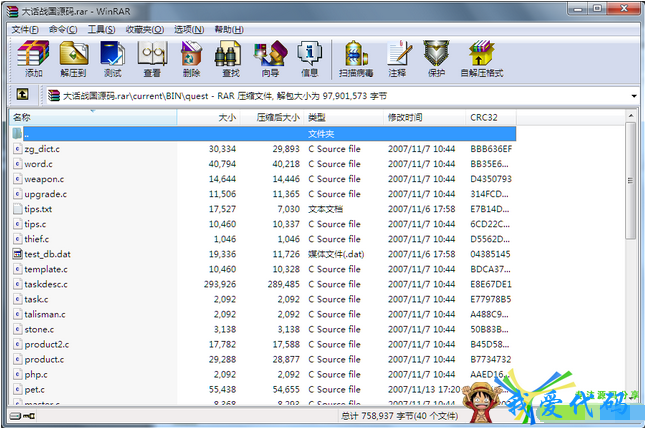Select the thief.c file row
645x428 pixels.
pos(263,239)
